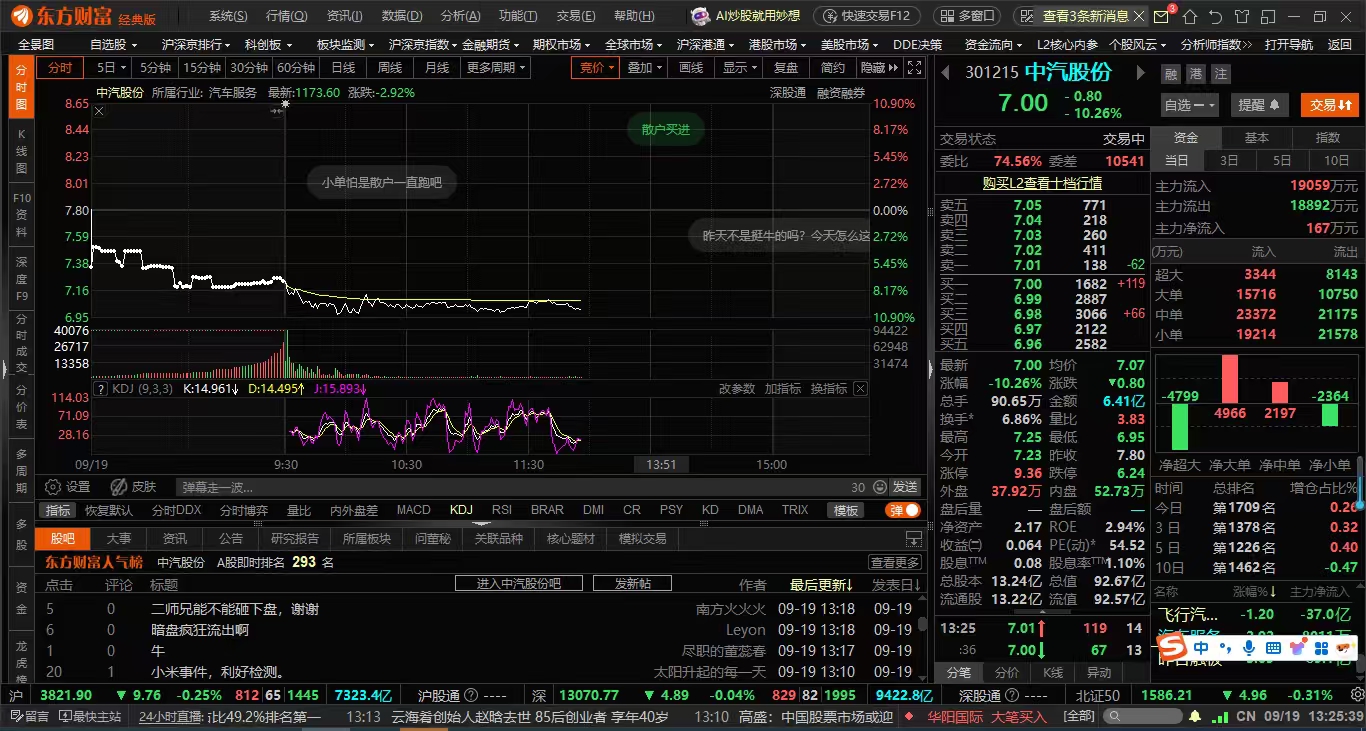Screen dimensions: 1366x731
Task: Open the 帮助(H) menu
Action: click(x=633, y=16)
